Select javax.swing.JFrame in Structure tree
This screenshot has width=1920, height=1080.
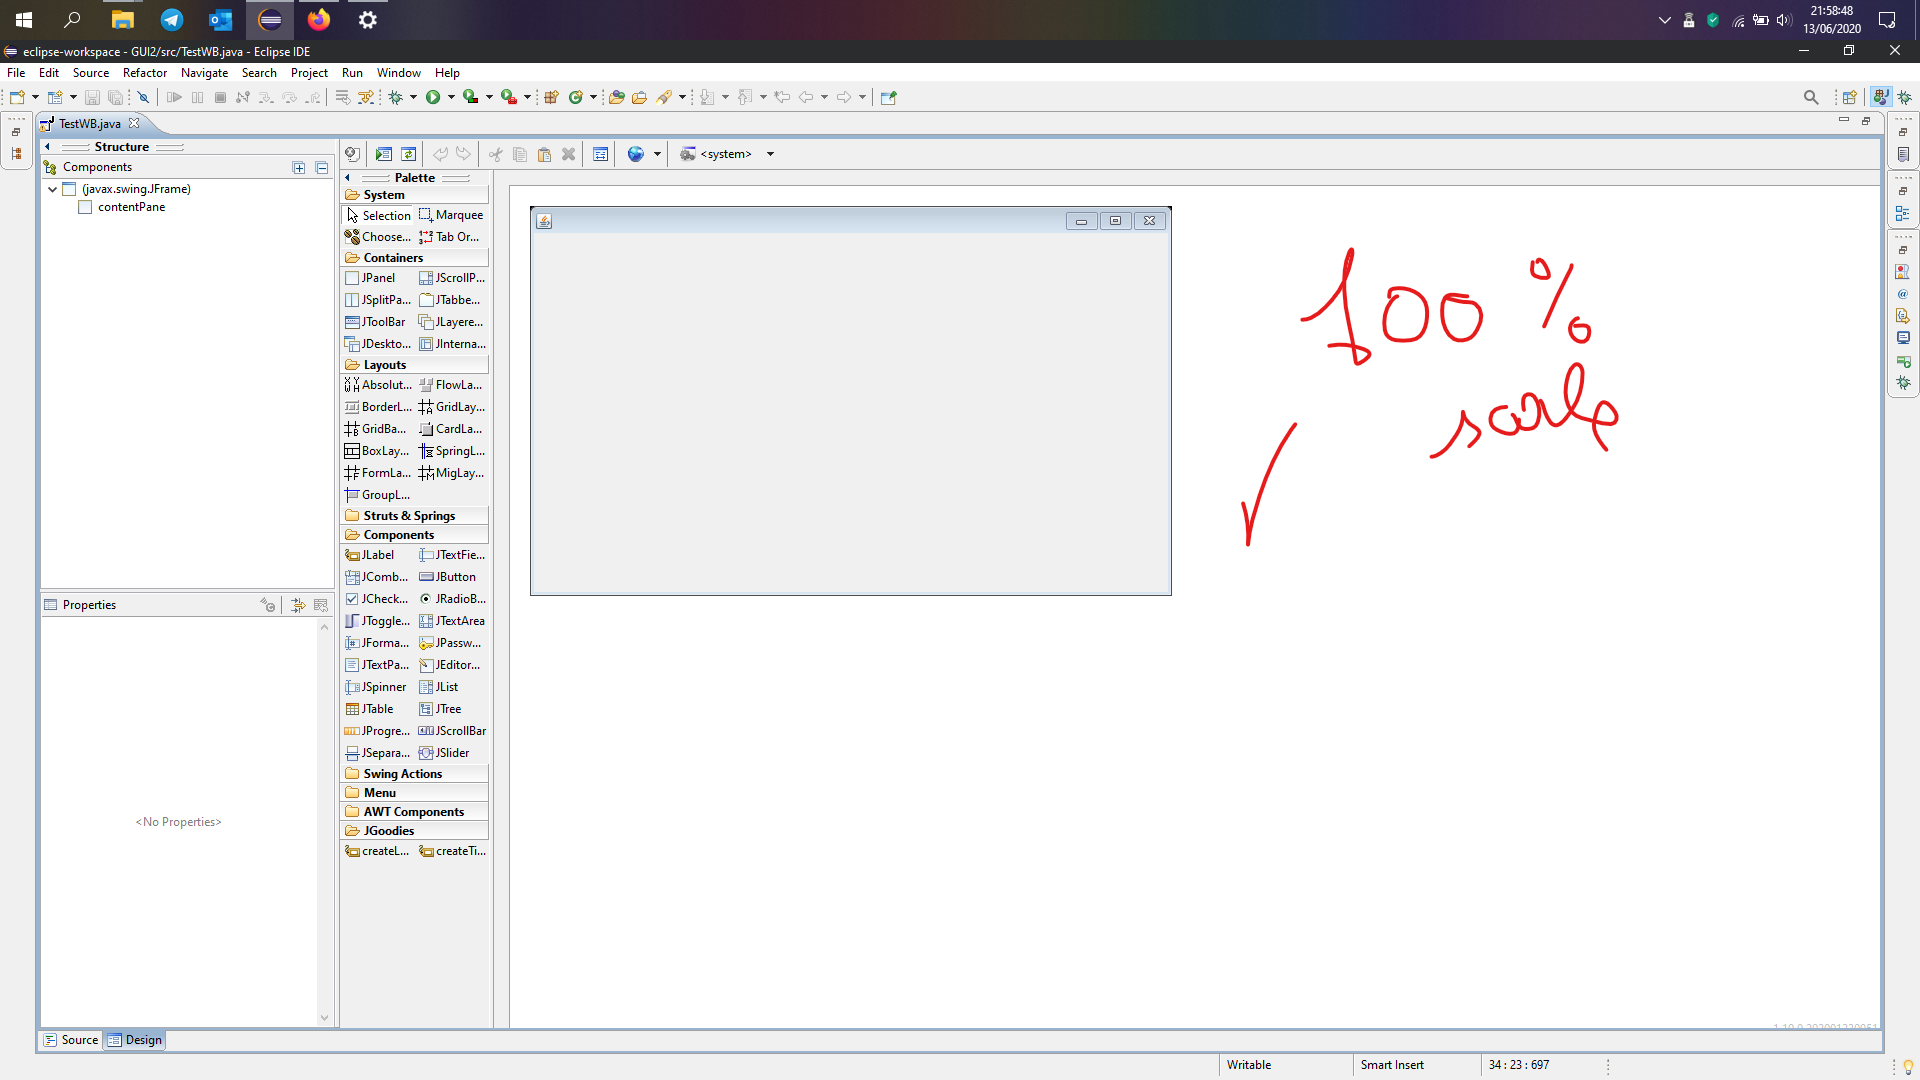(136, 187)
